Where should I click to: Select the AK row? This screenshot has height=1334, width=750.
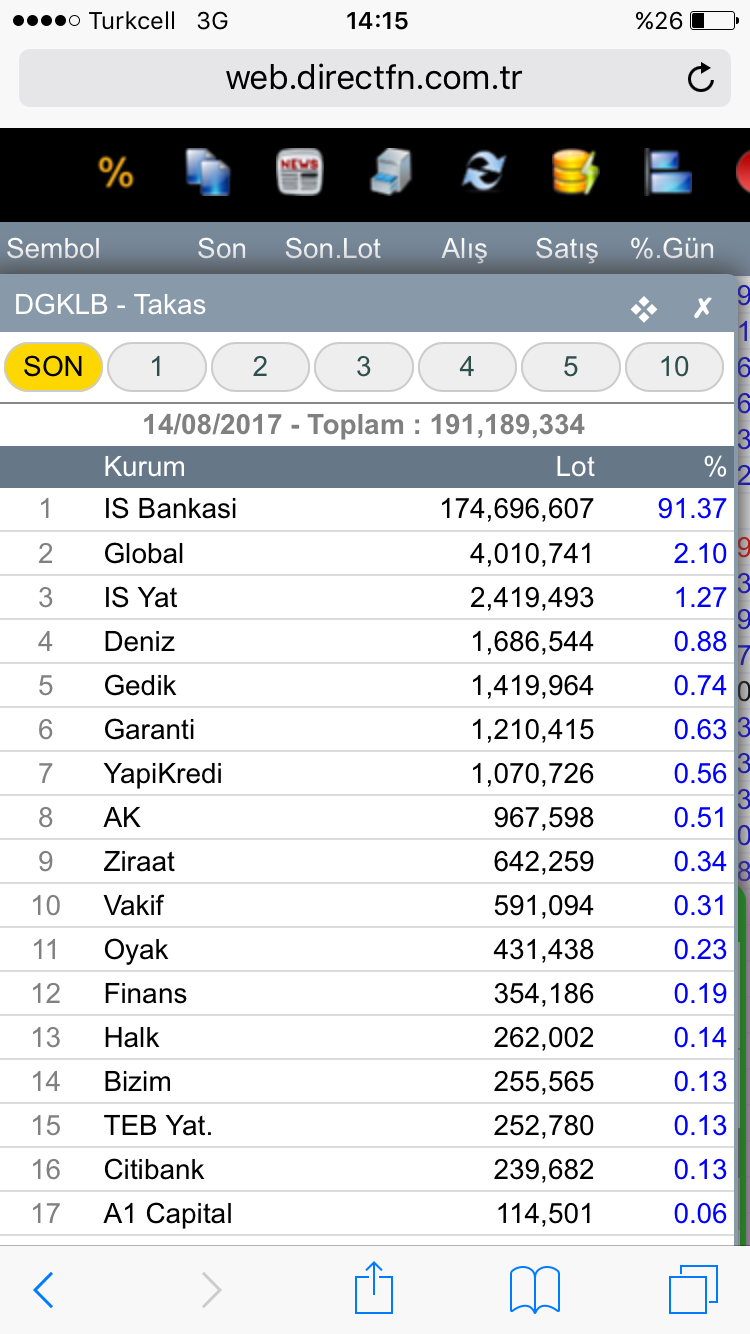(367, 817)
